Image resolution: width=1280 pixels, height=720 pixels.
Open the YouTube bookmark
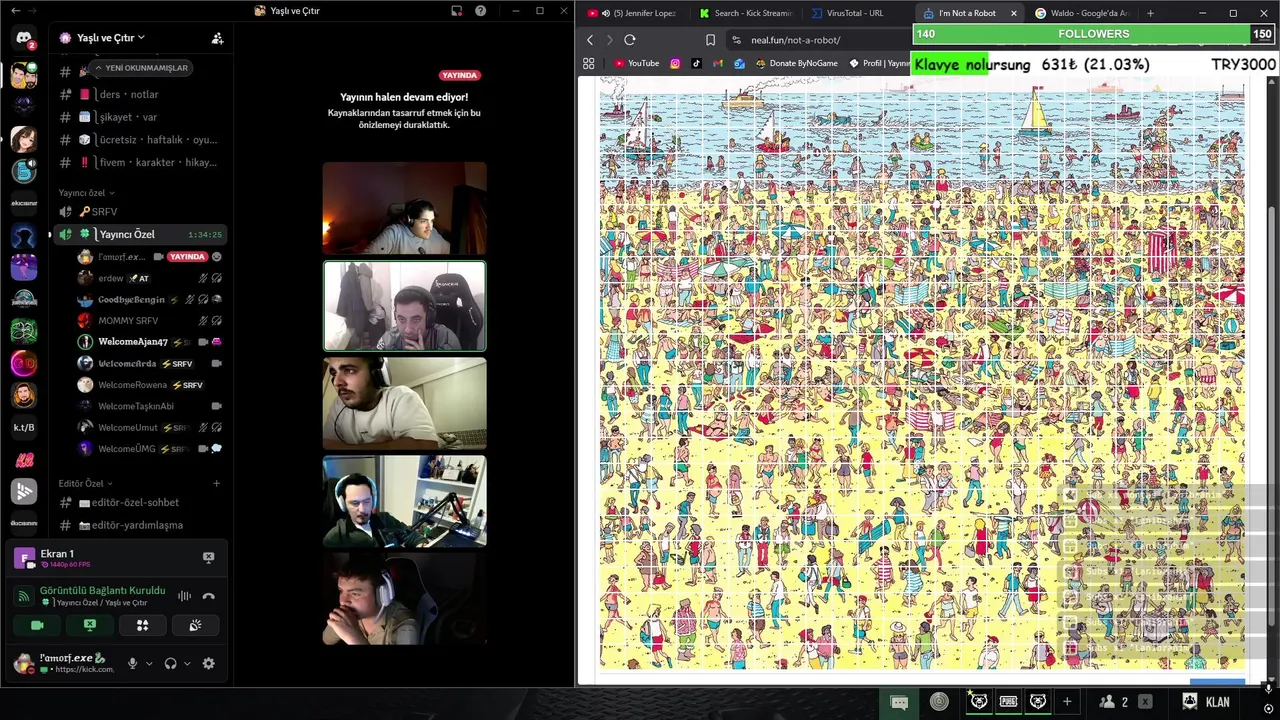(x=637, y=63)
